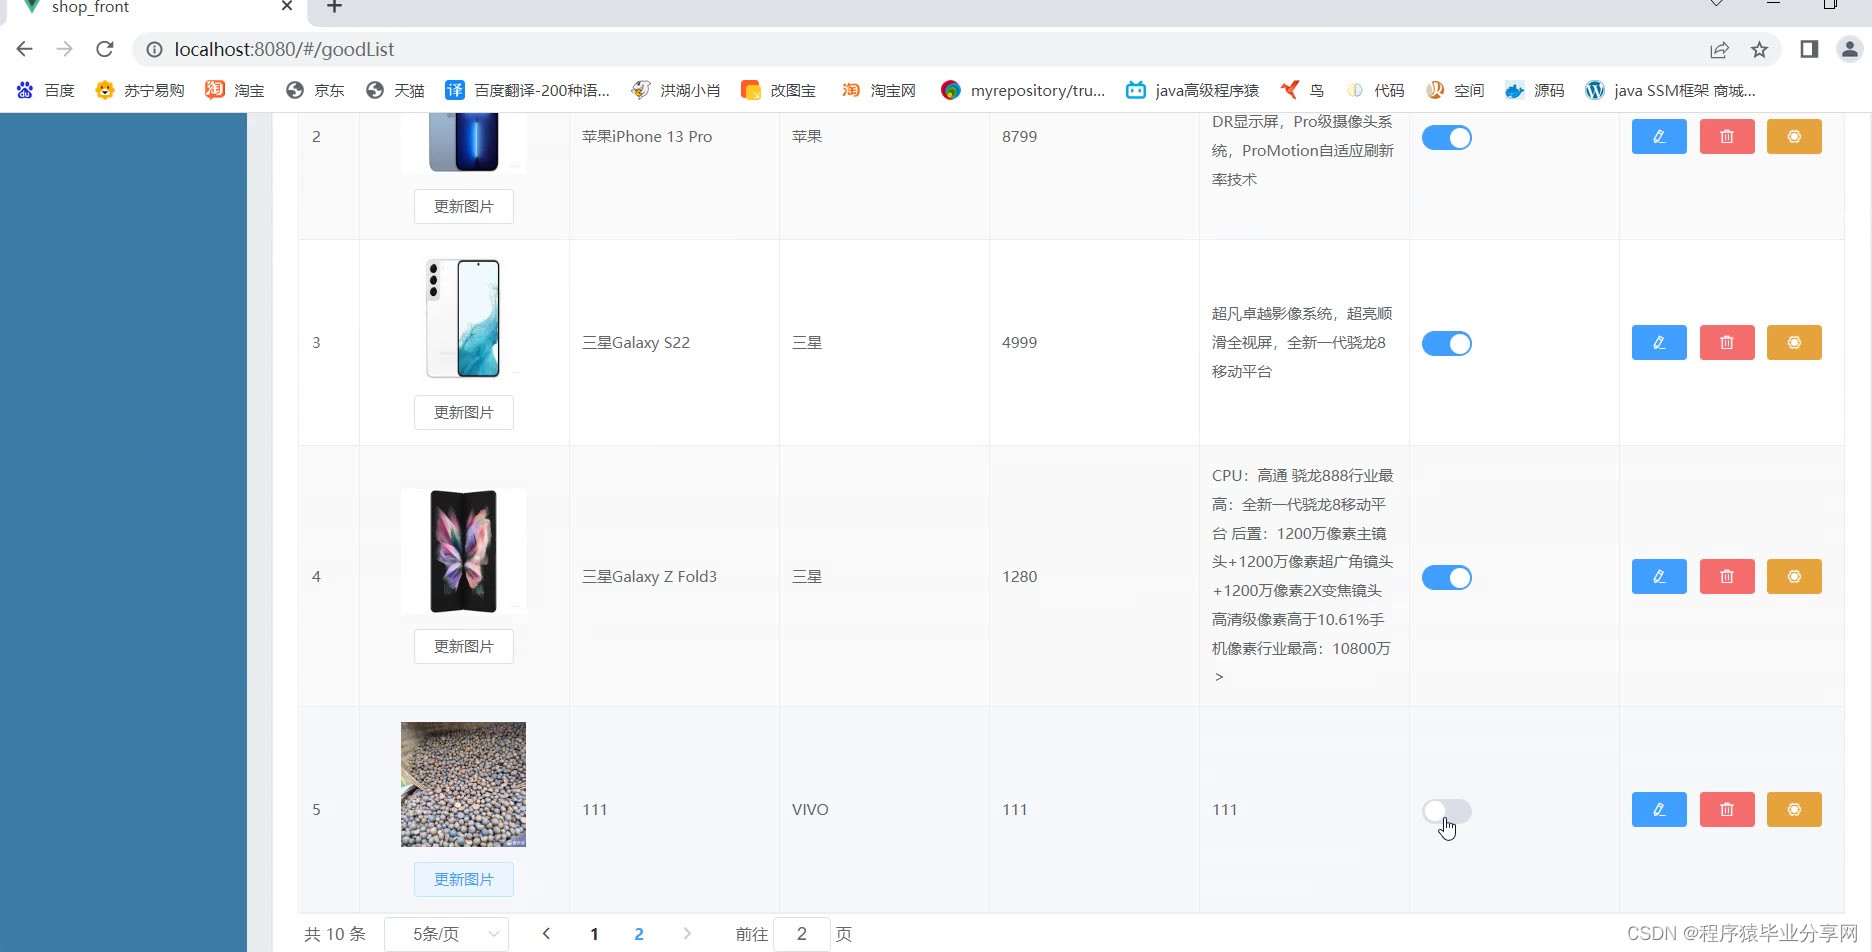The image size is (1872, 952).
Task: Go to next page with right chevron
Action: [687, 934]
